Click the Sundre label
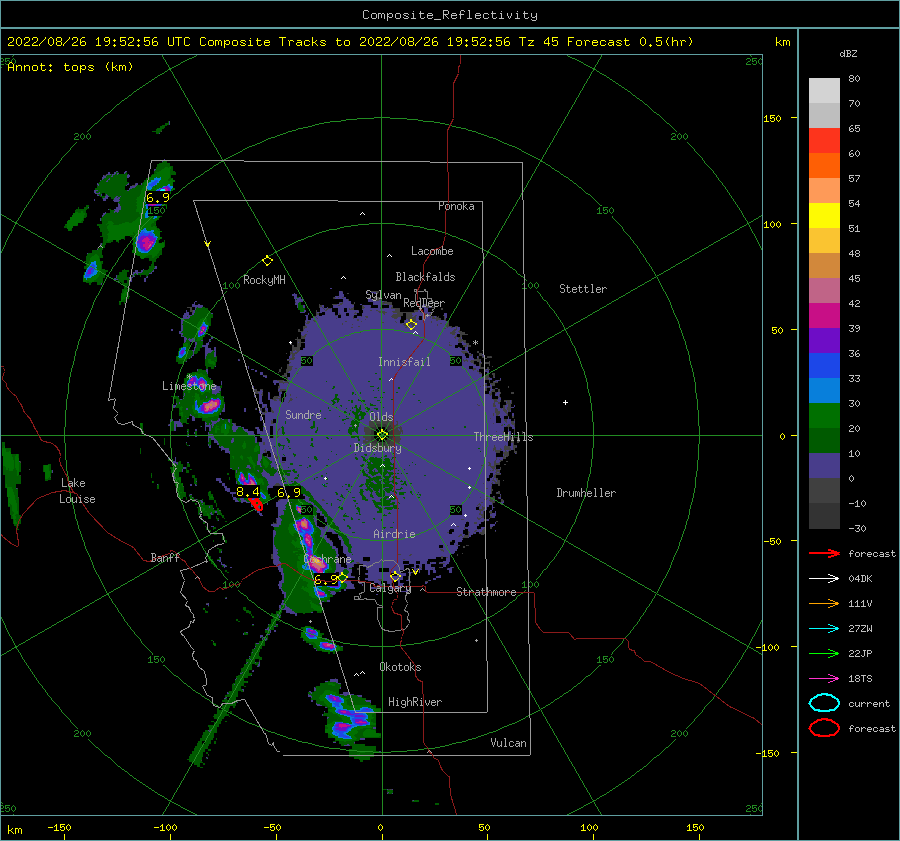This screenshot has height=841, width=900. click(x=303, y=414)
